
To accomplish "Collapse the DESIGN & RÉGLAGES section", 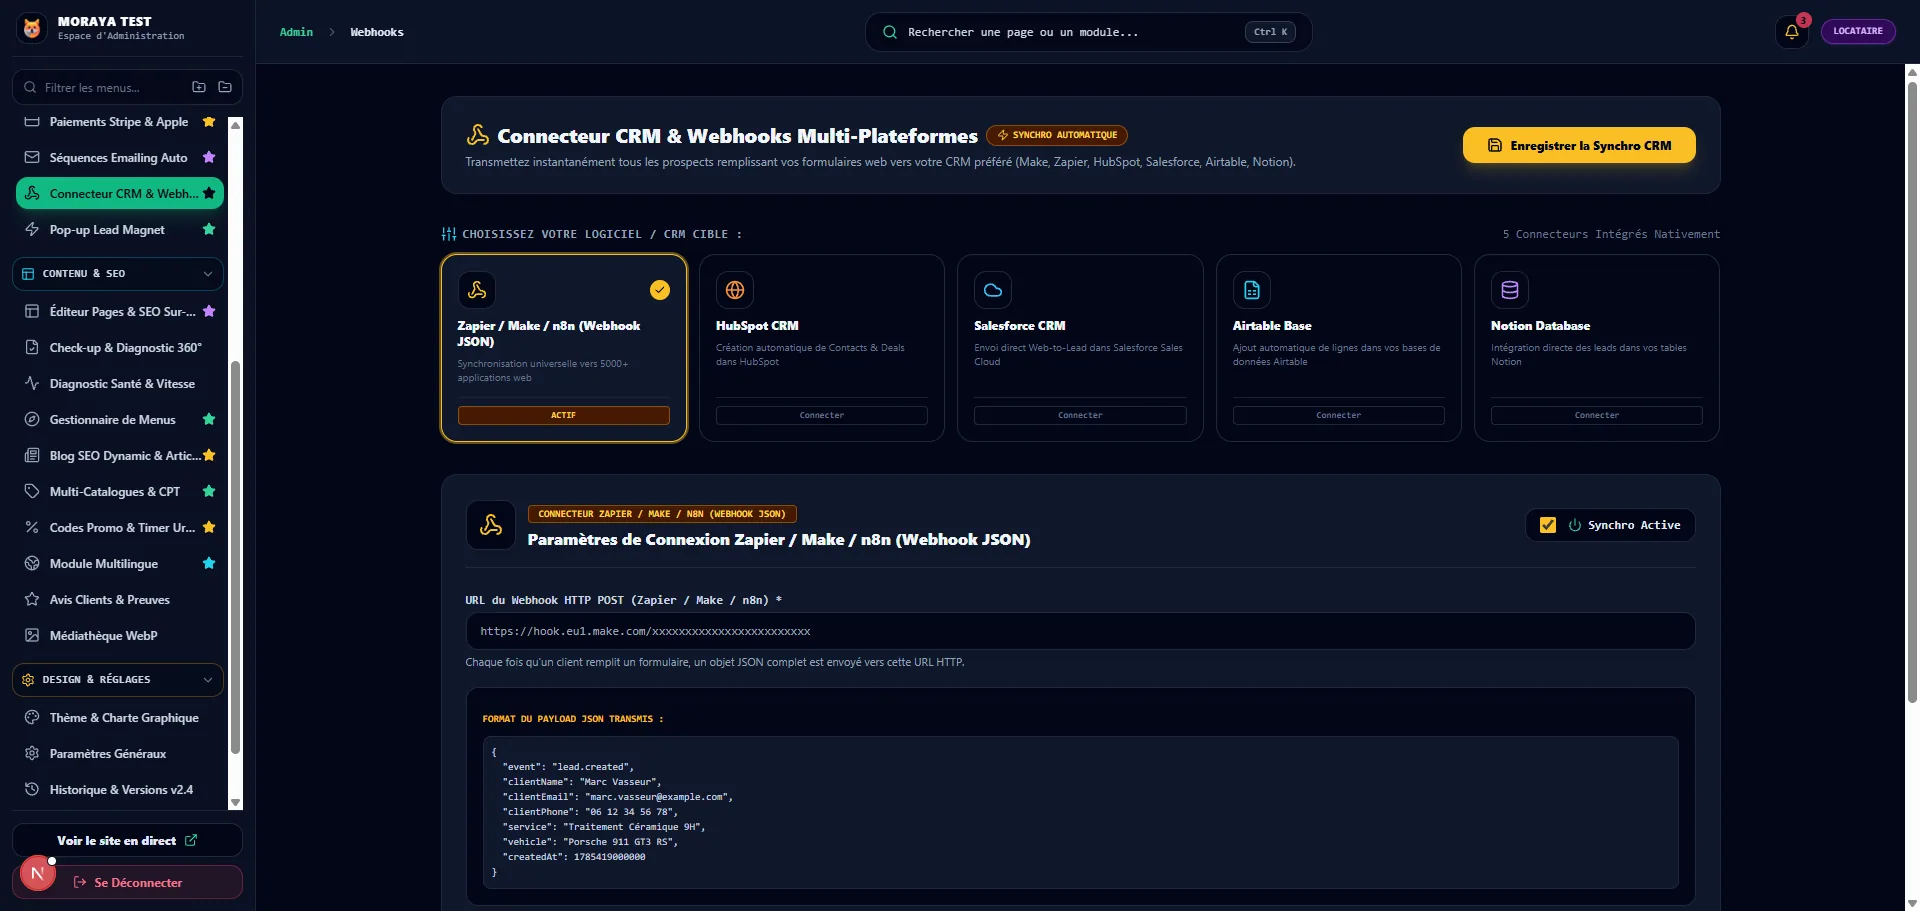I will point(118,680).
